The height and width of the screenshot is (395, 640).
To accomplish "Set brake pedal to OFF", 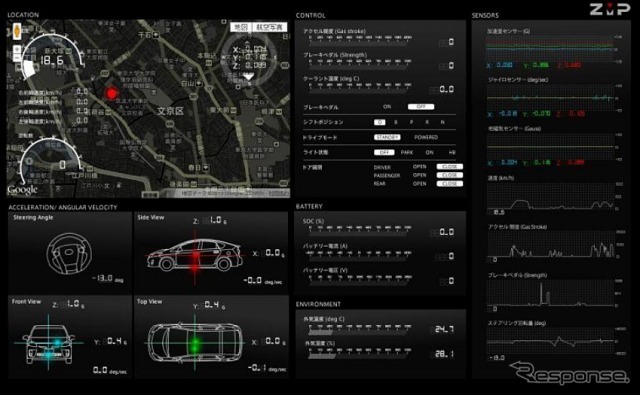I will pos(421,107).
